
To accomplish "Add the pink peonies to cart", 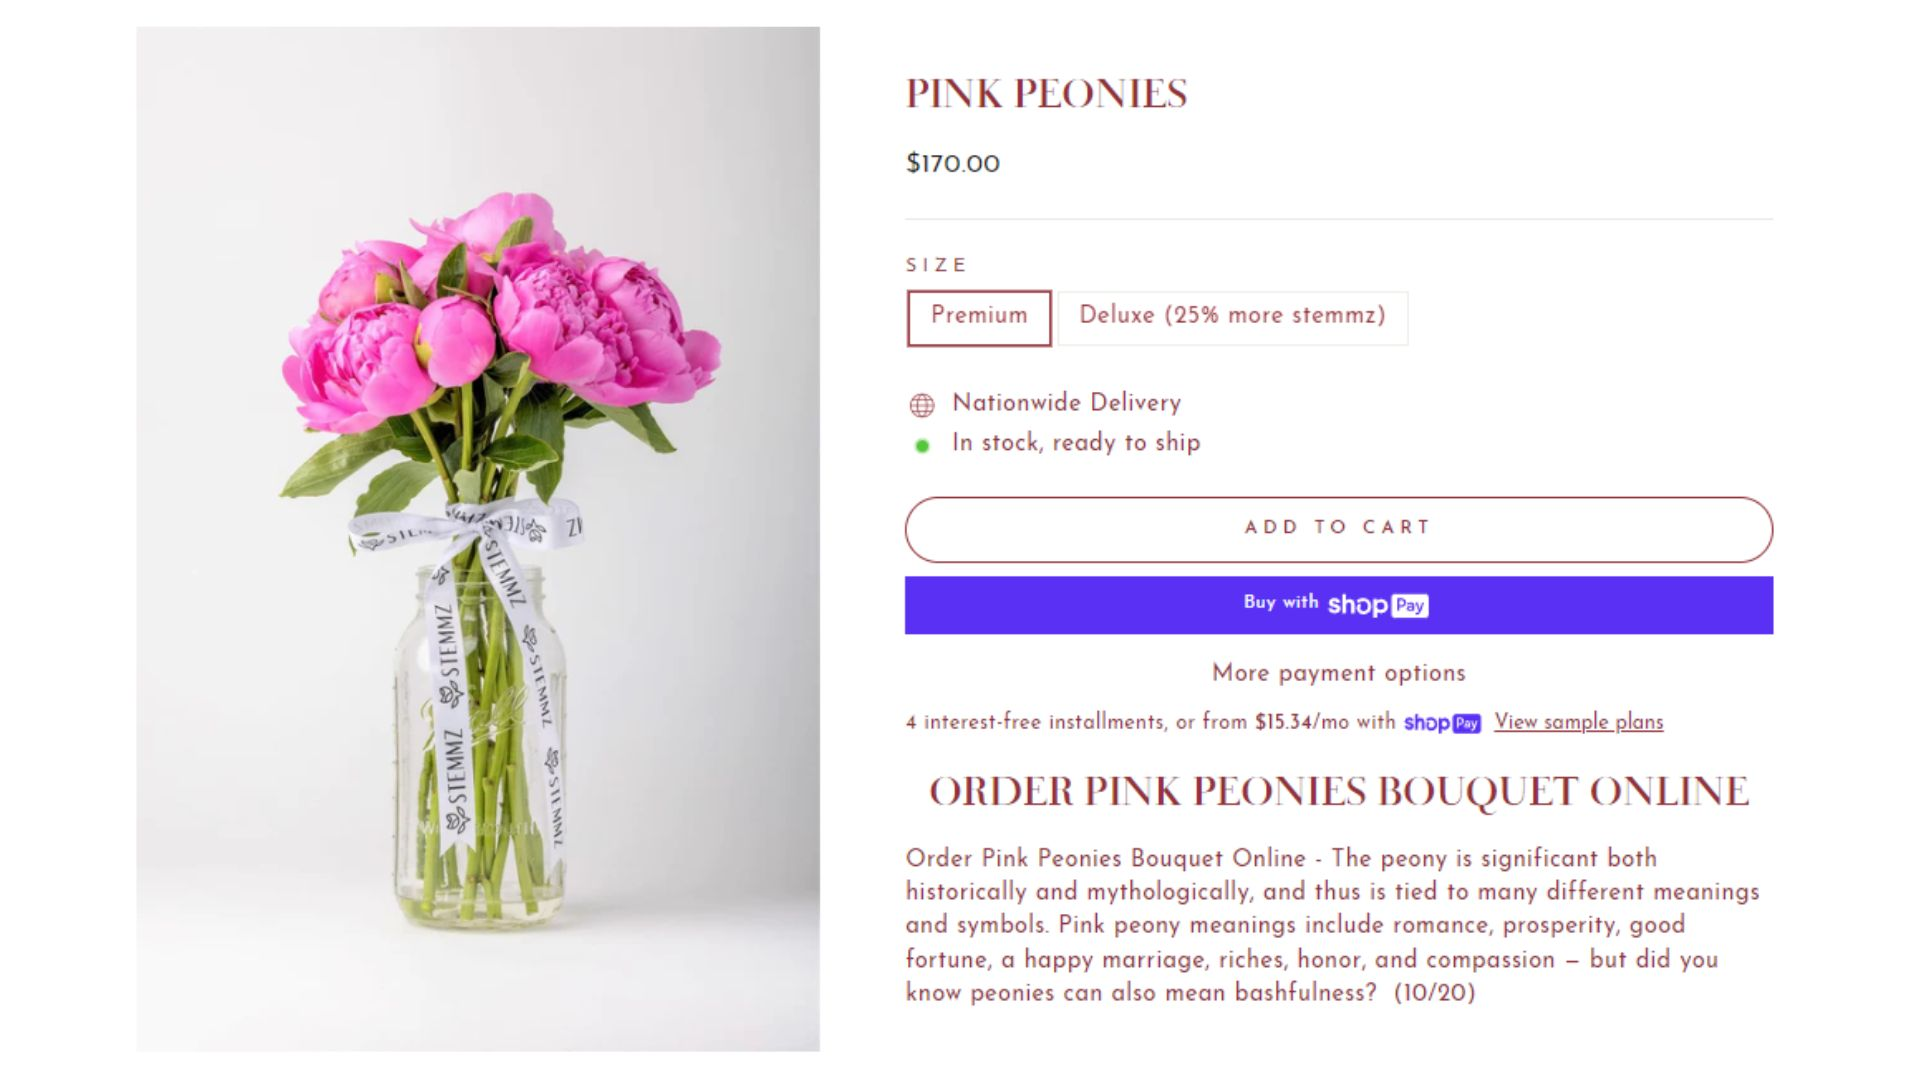I will click(1338, 529).
